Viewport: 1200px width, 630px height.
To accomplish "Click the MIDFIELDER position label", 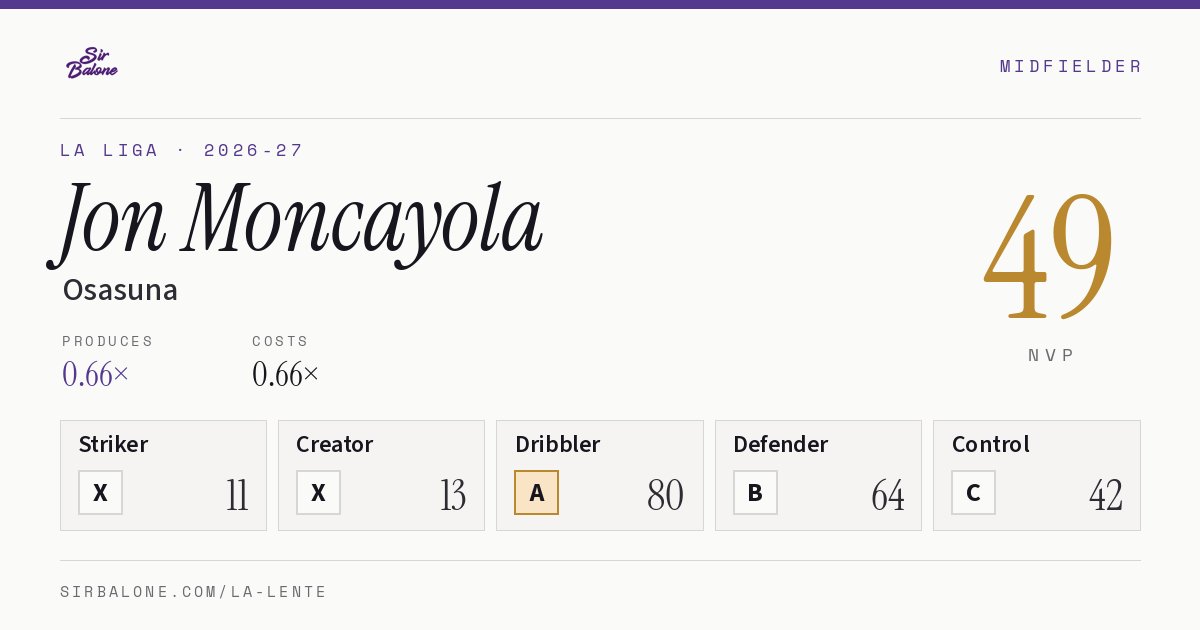I will click(1071, 66).
